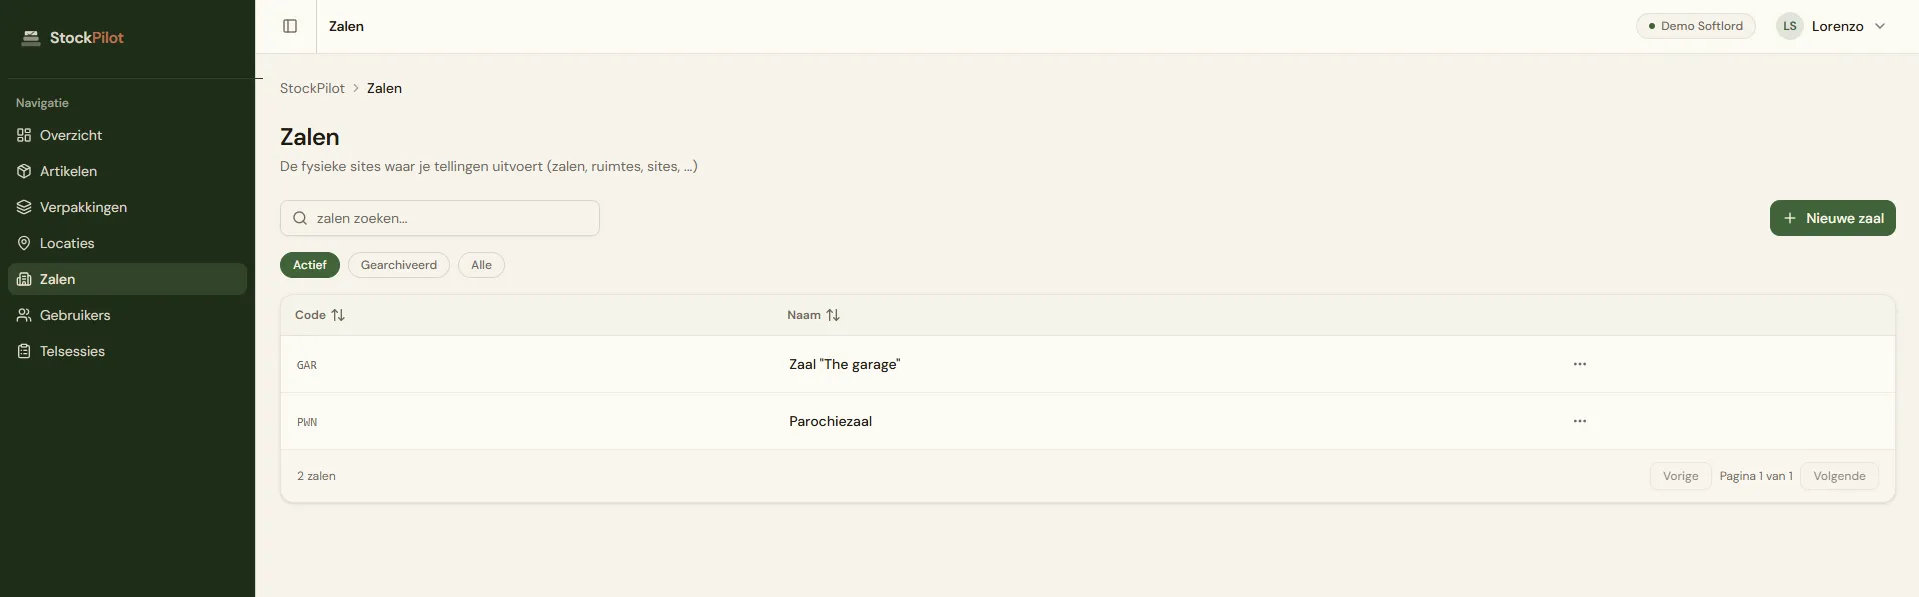Open row actions for Zaal "The garage"
Screen dimensions: 1919x597
1580,364
